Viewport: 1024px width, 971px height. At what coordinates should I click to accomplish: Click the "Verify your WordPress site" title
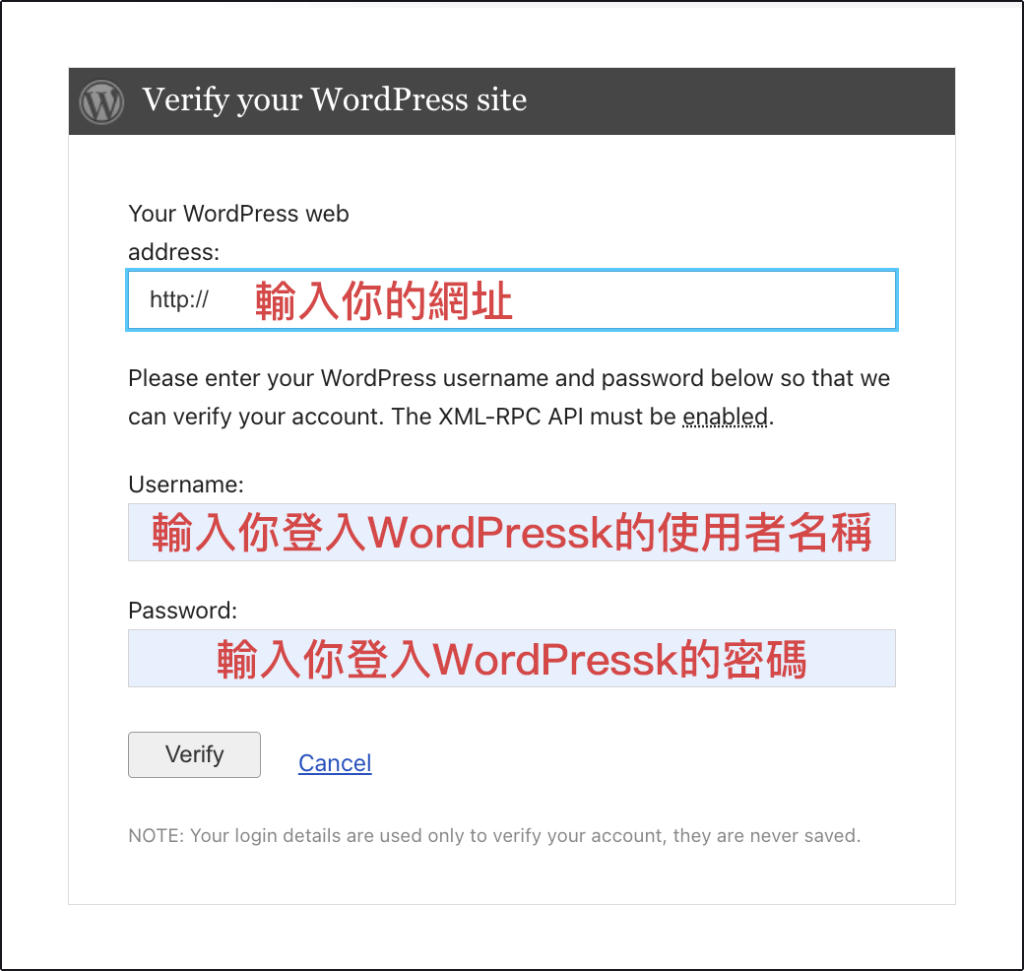[334, 100]
